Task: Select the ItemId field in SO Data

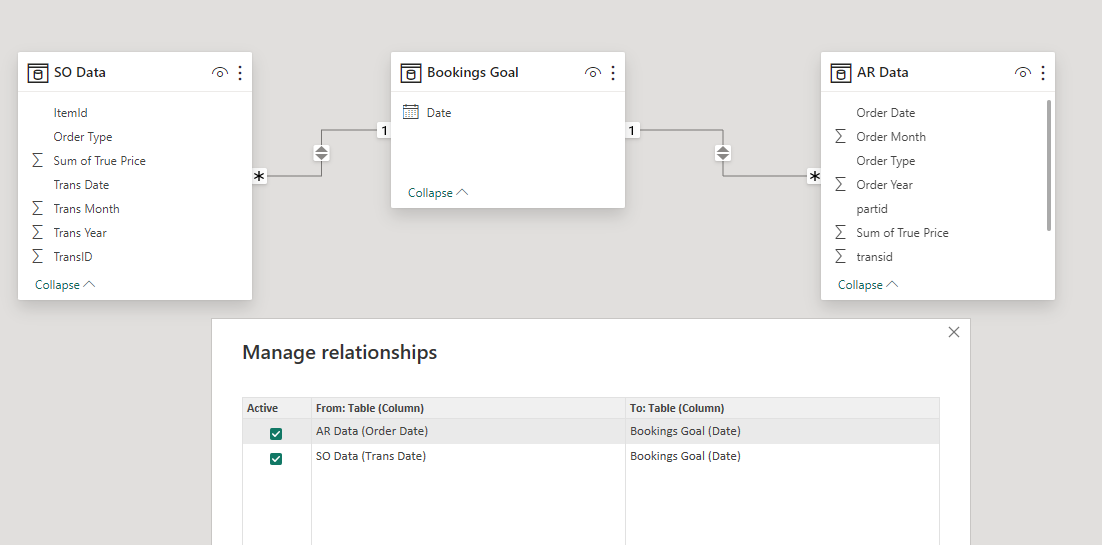Action: [70, 113]
